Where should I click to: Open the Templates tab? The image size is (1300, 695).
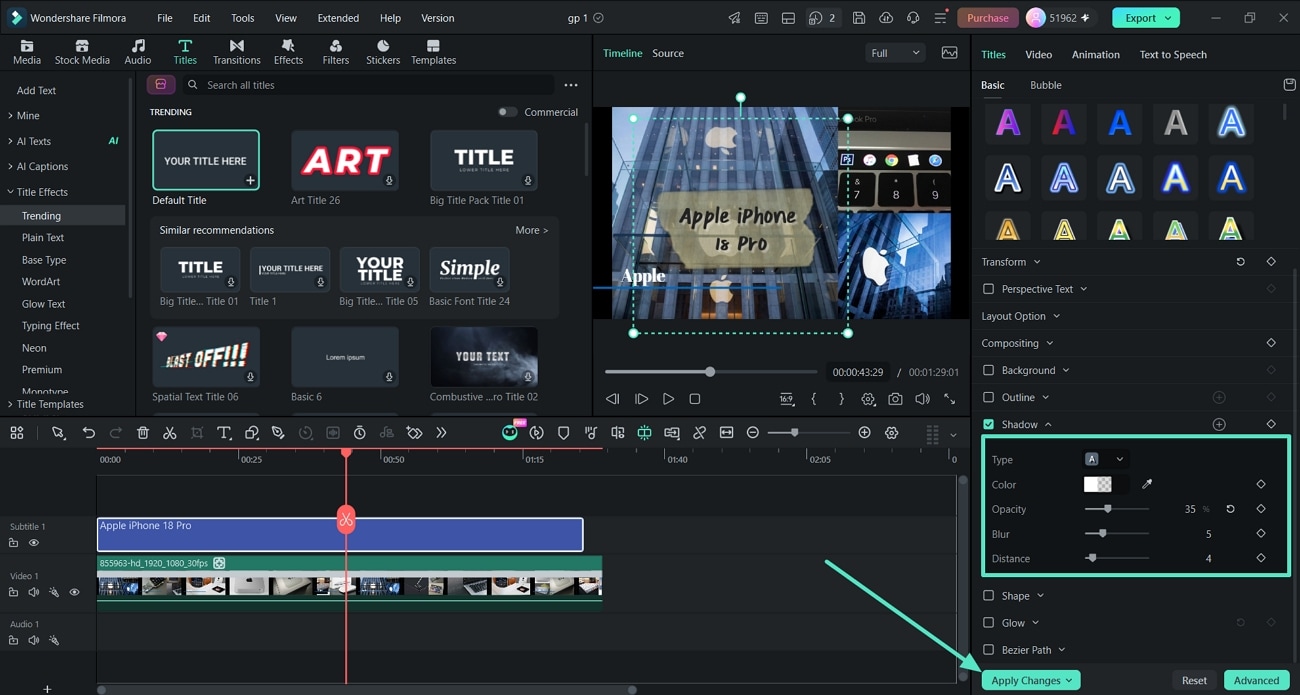coord(433,52)
